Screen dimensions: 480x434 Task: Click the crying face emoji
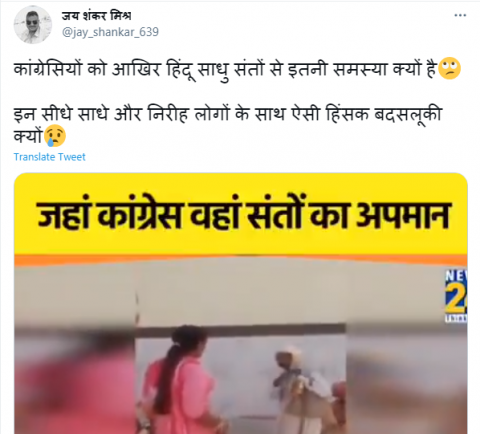pyautogui.click(x=55, y=136)
